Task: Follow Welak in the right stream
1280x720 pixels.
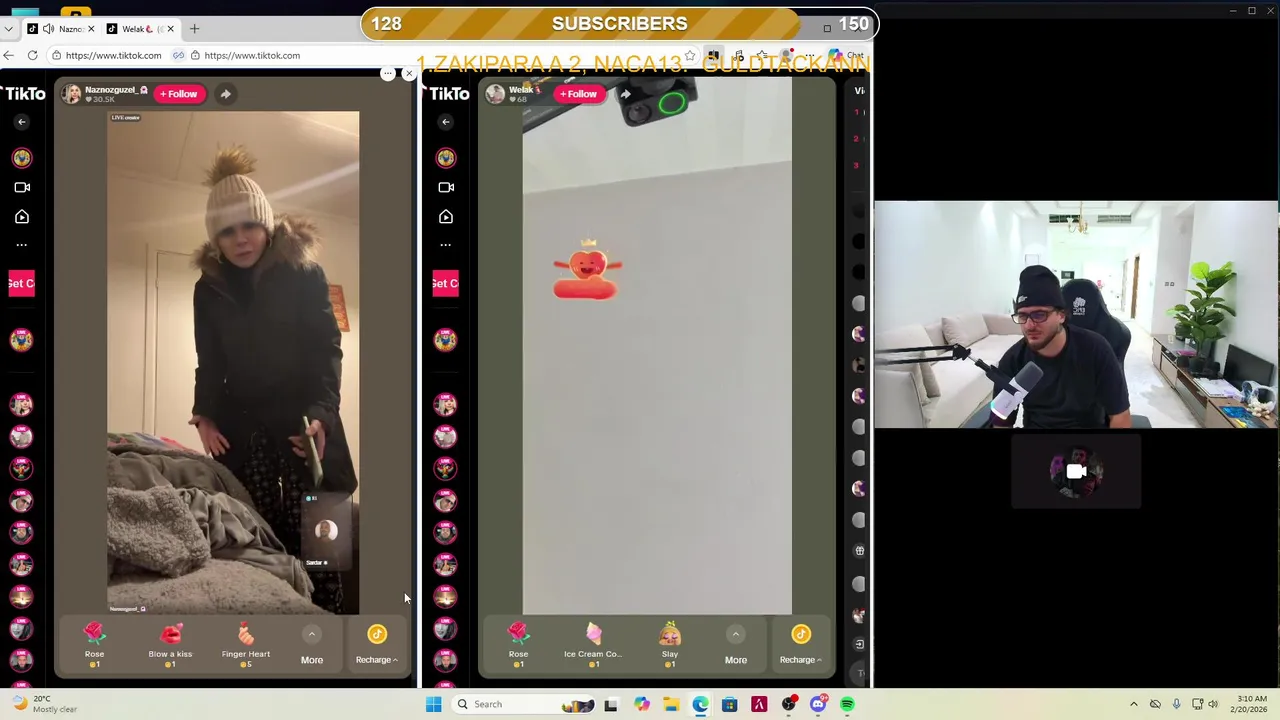Action: (x=579, y=94)
